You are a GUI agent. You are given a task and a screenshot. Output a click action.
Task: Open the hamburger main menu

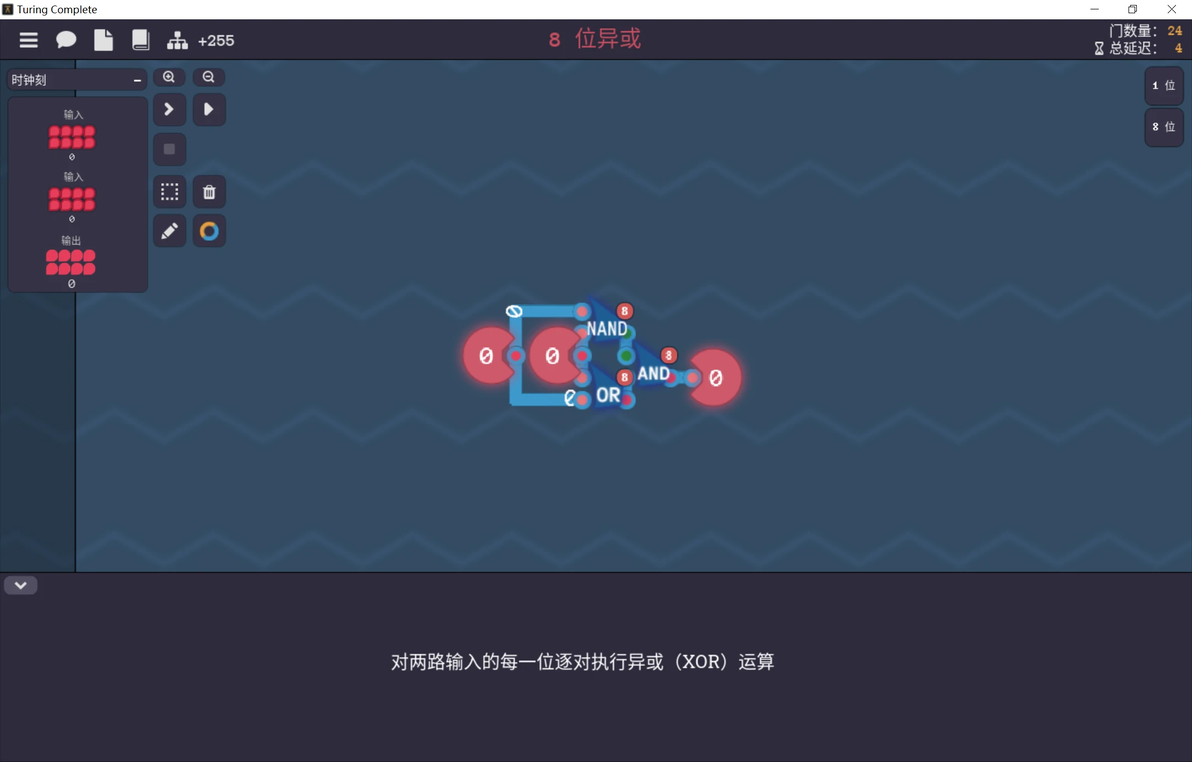(x=29, y=40)
